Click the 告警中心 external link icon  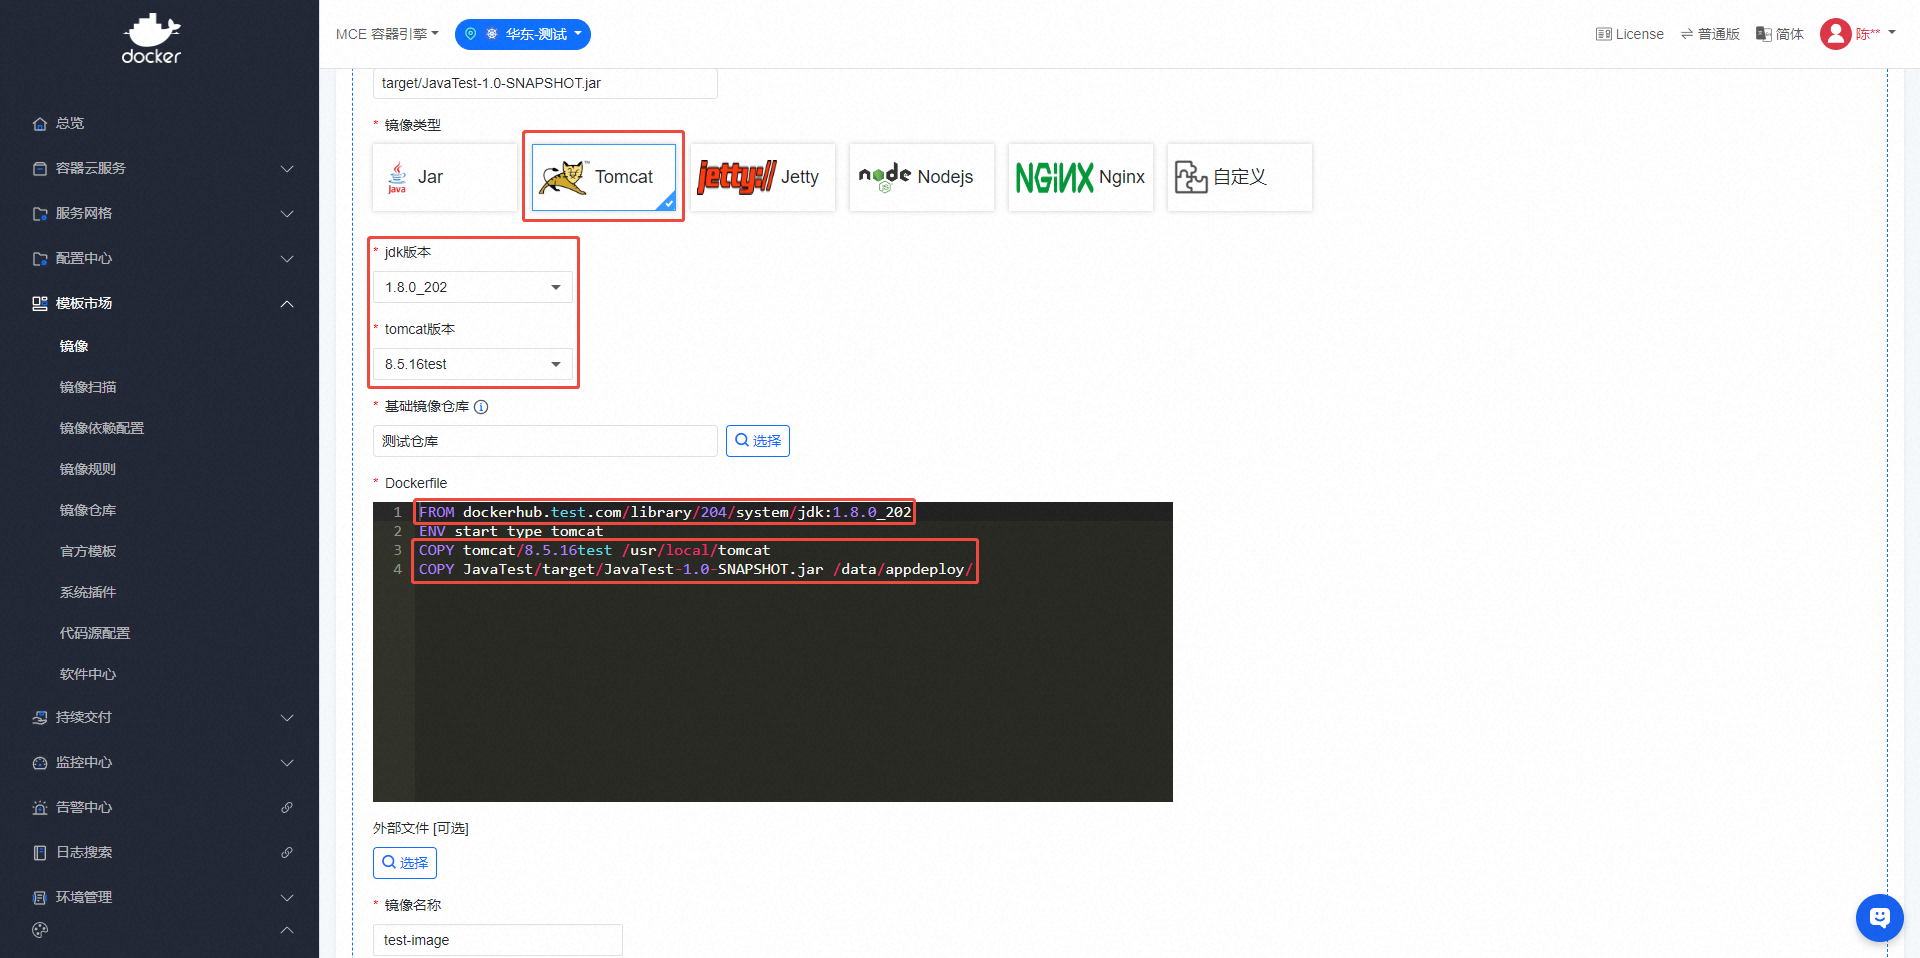tap(287, 807)
